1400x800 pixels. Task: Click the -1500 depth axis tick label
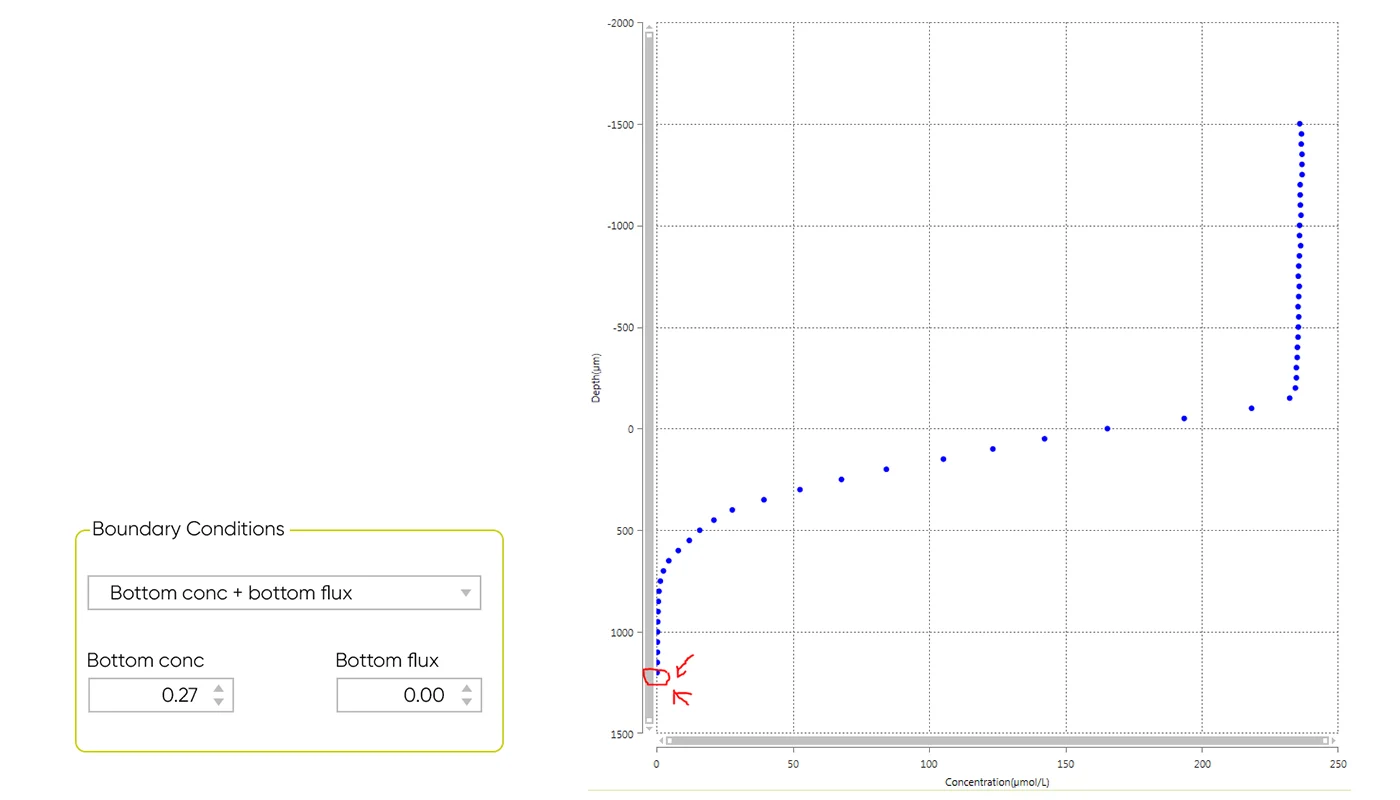coord(620,124)
